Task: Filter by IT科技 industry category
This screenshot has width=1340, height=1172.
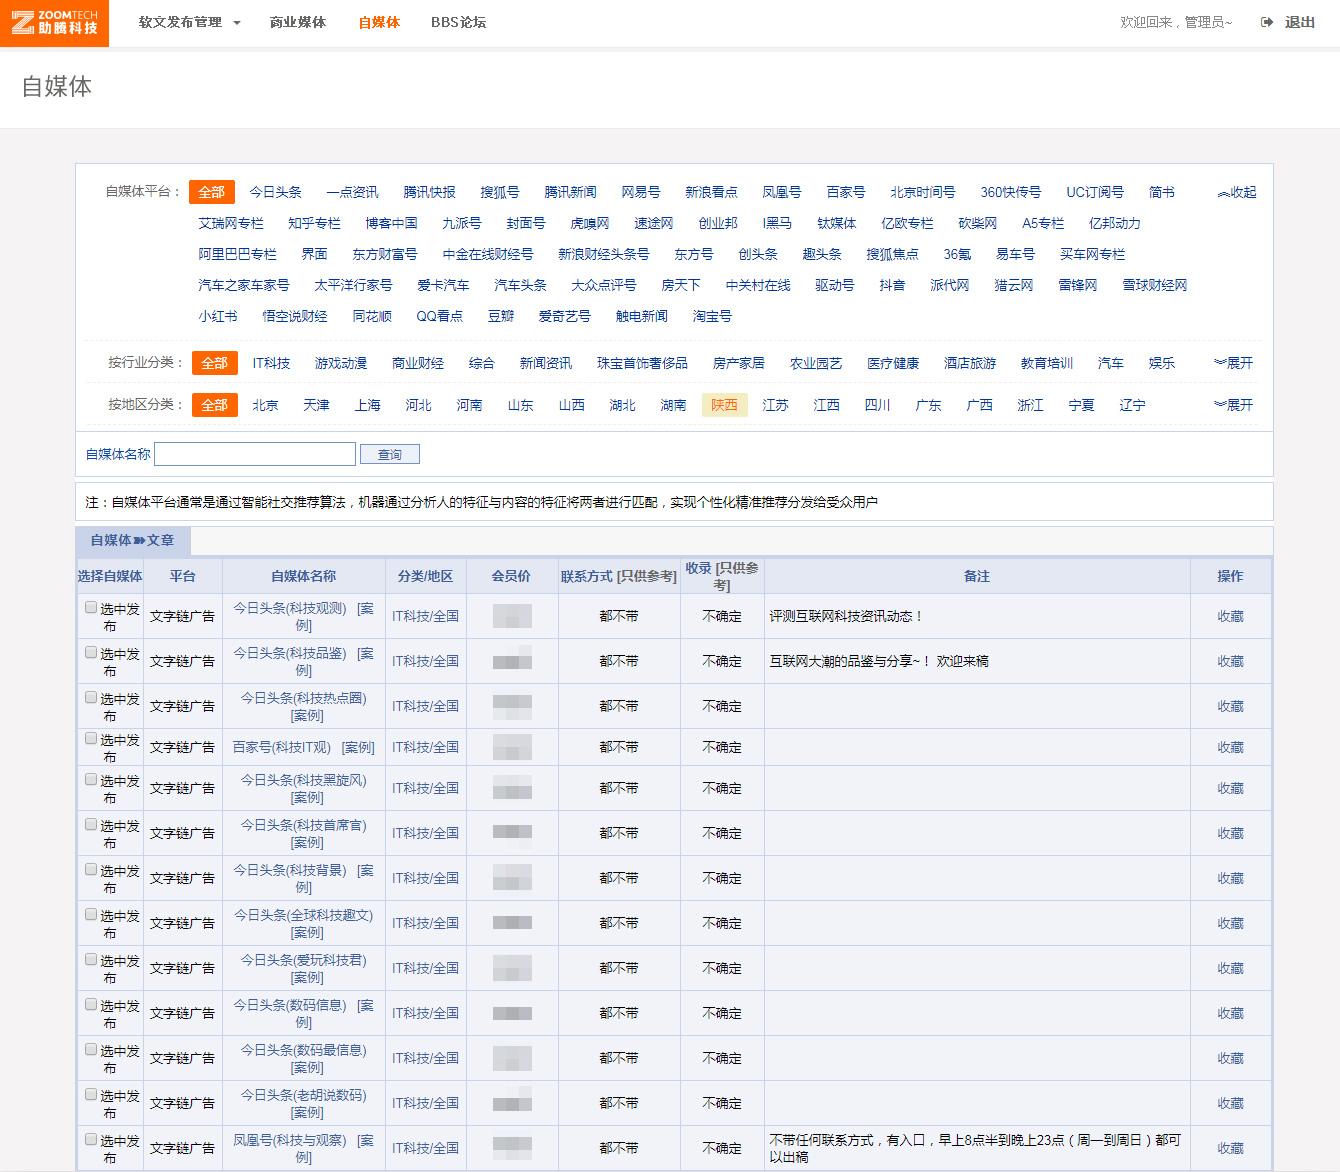Action: (271, 363)
